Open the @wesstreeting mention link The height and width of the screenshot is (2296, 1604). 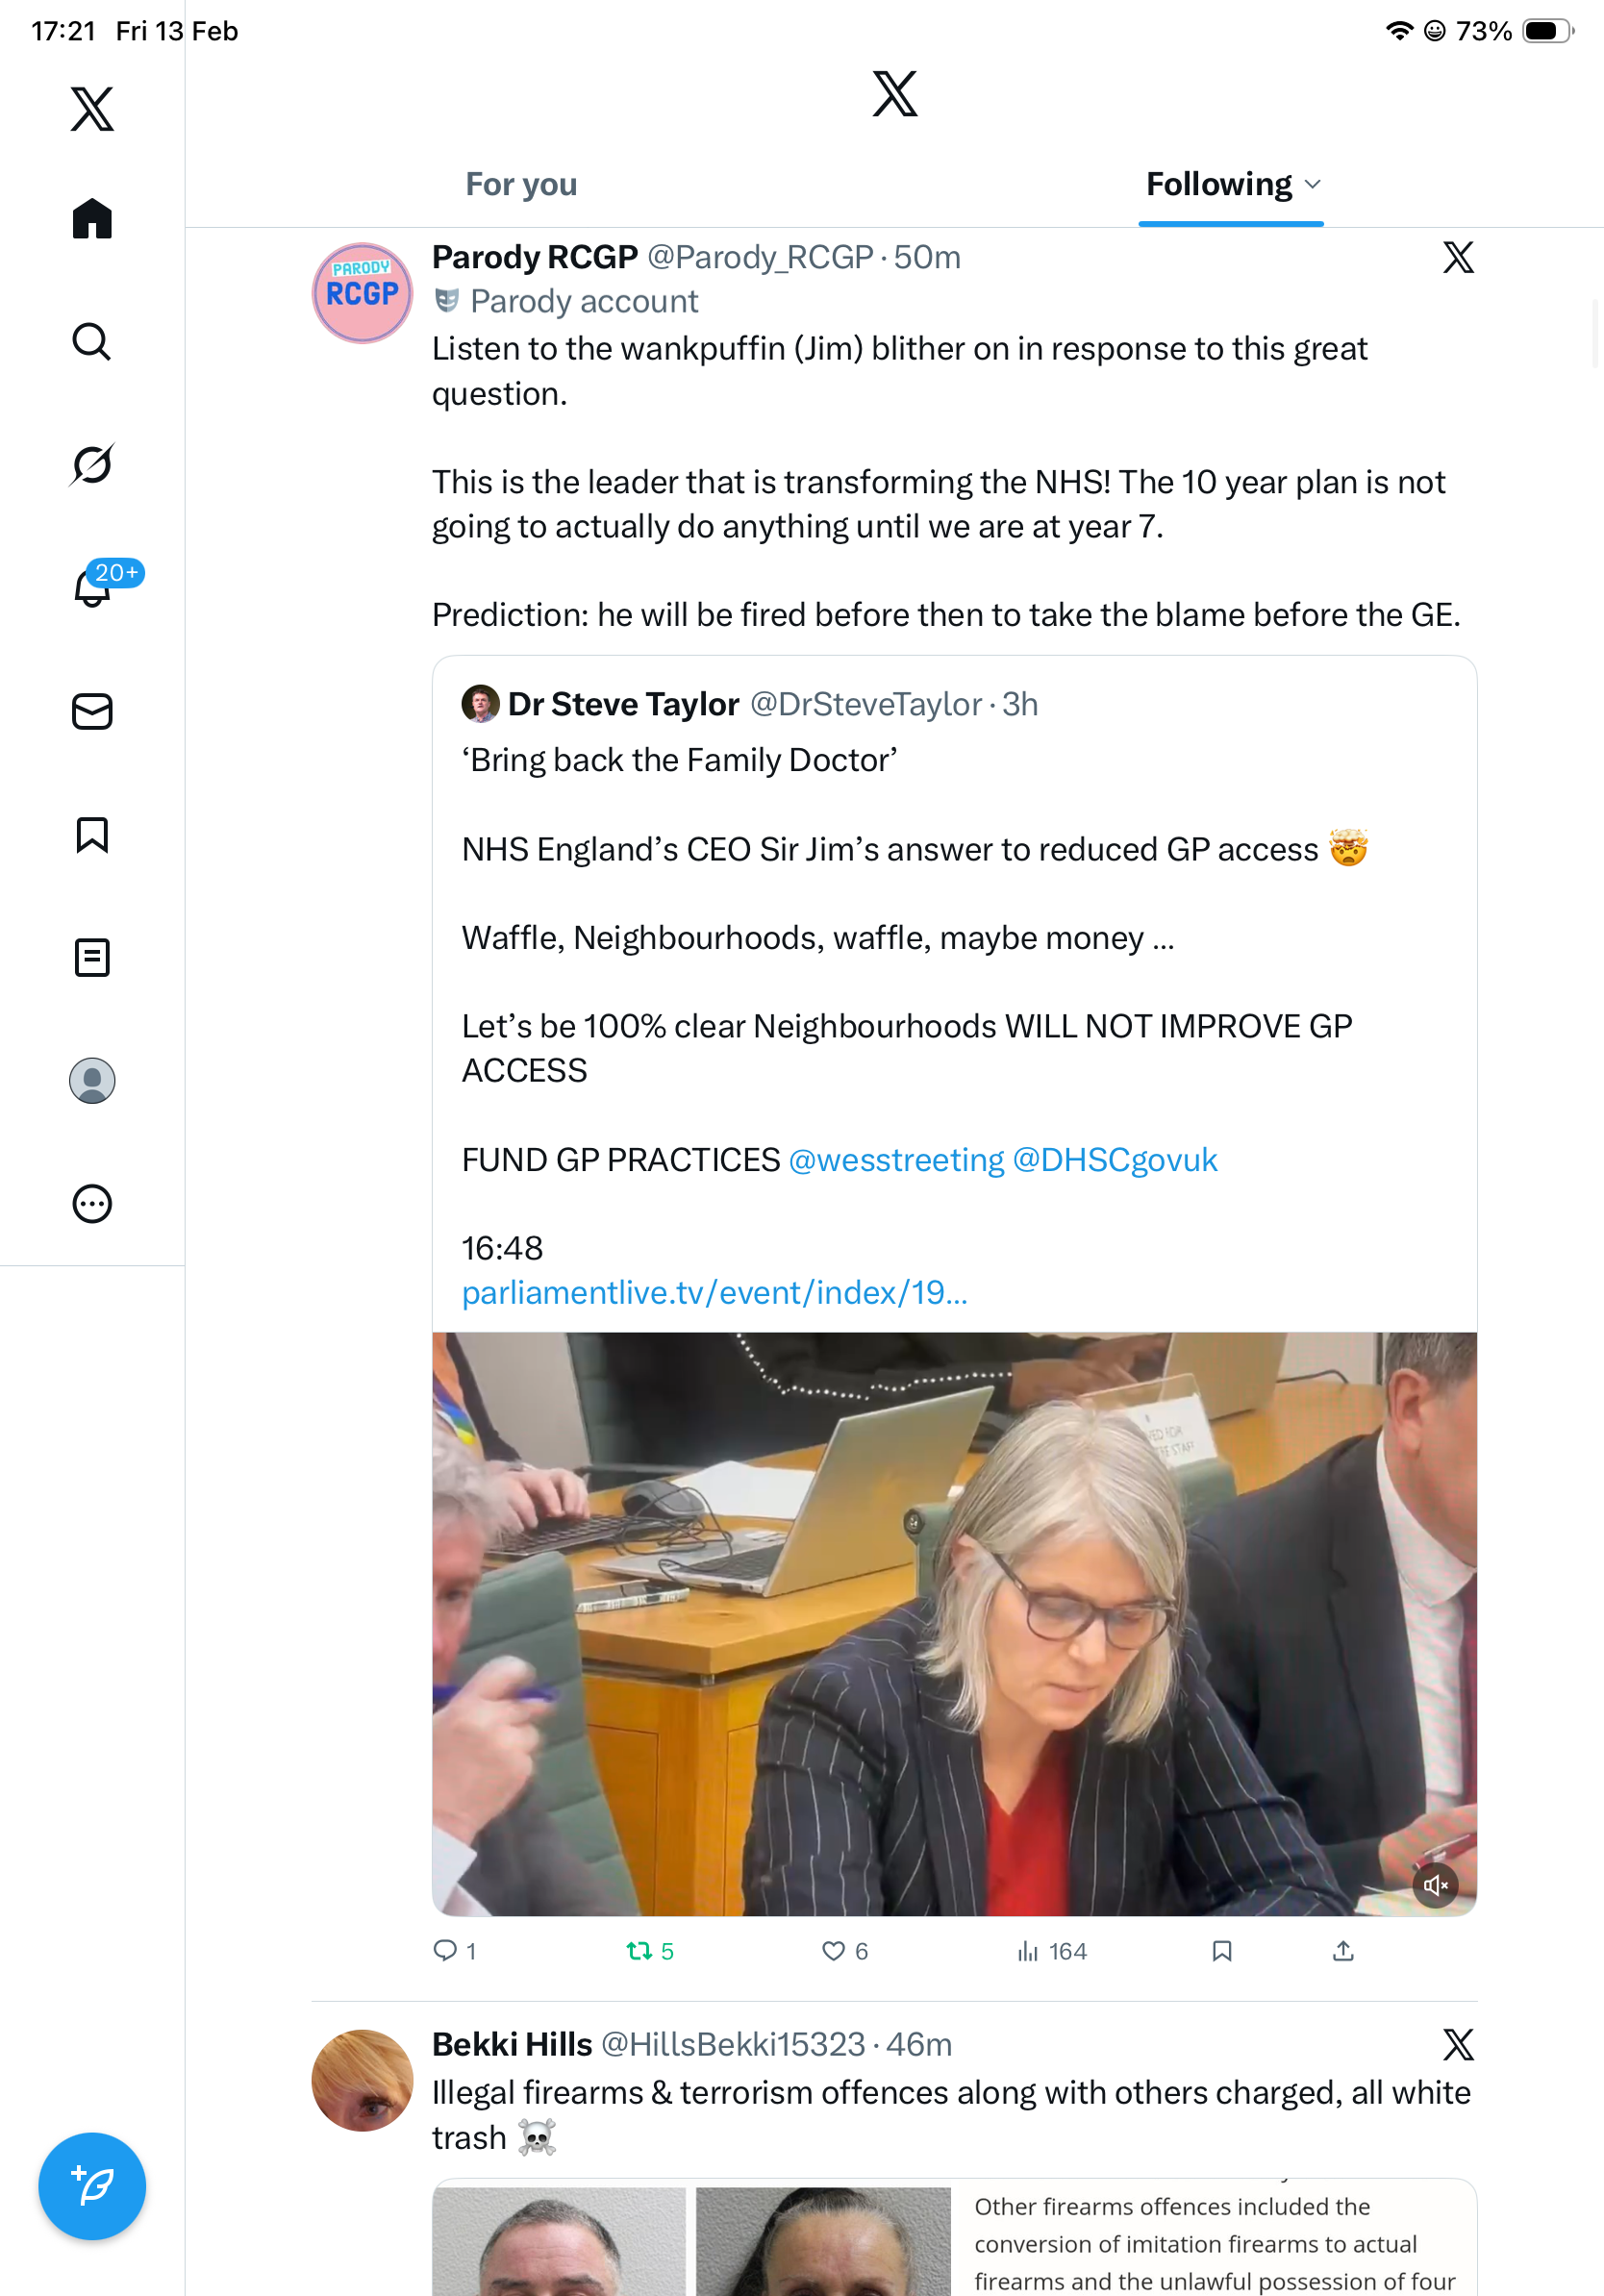point(896,1159)
